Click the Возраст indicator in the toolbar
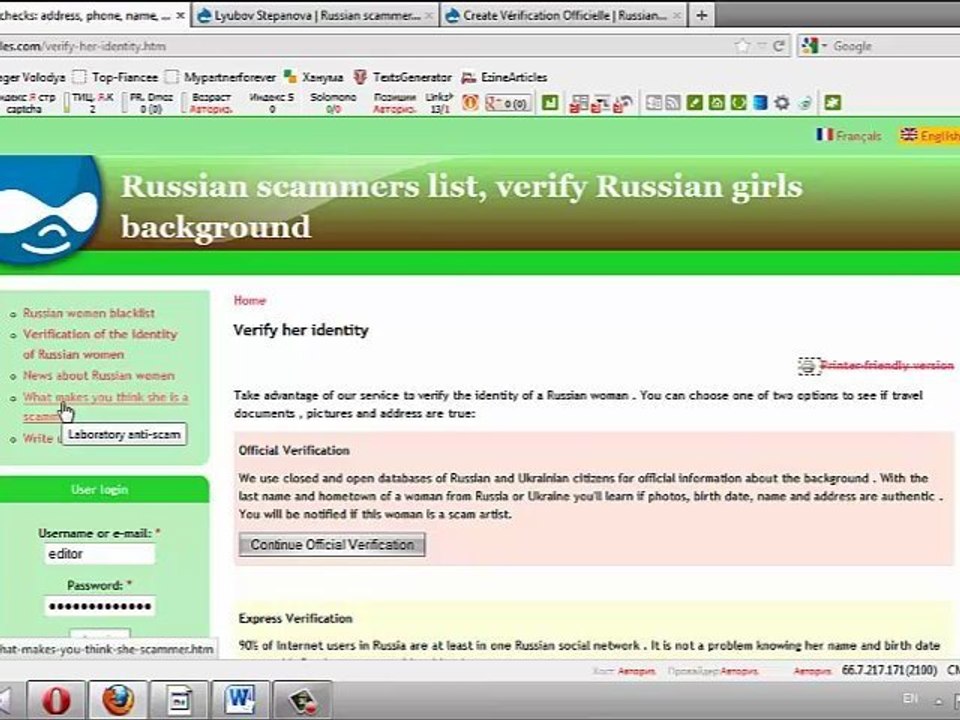Screen dimensions: 960x720 (x=211, y=103)
